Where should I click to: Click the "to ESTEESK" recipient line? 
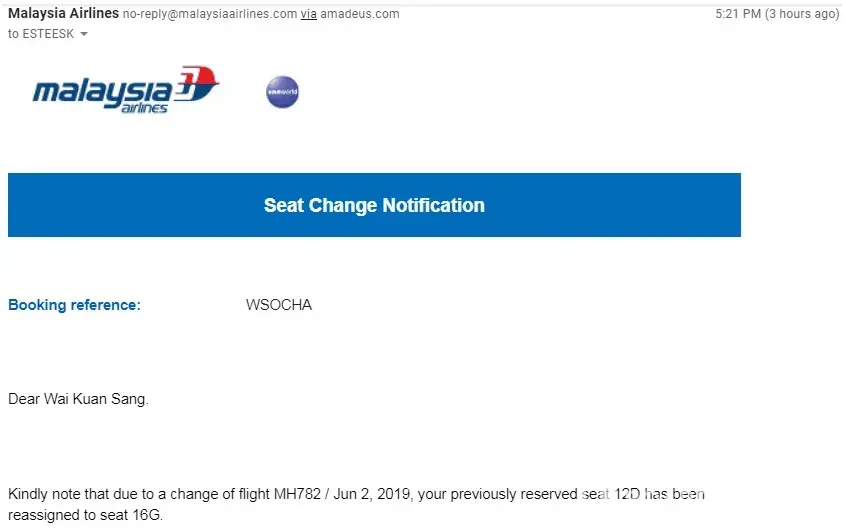[40, 33]
